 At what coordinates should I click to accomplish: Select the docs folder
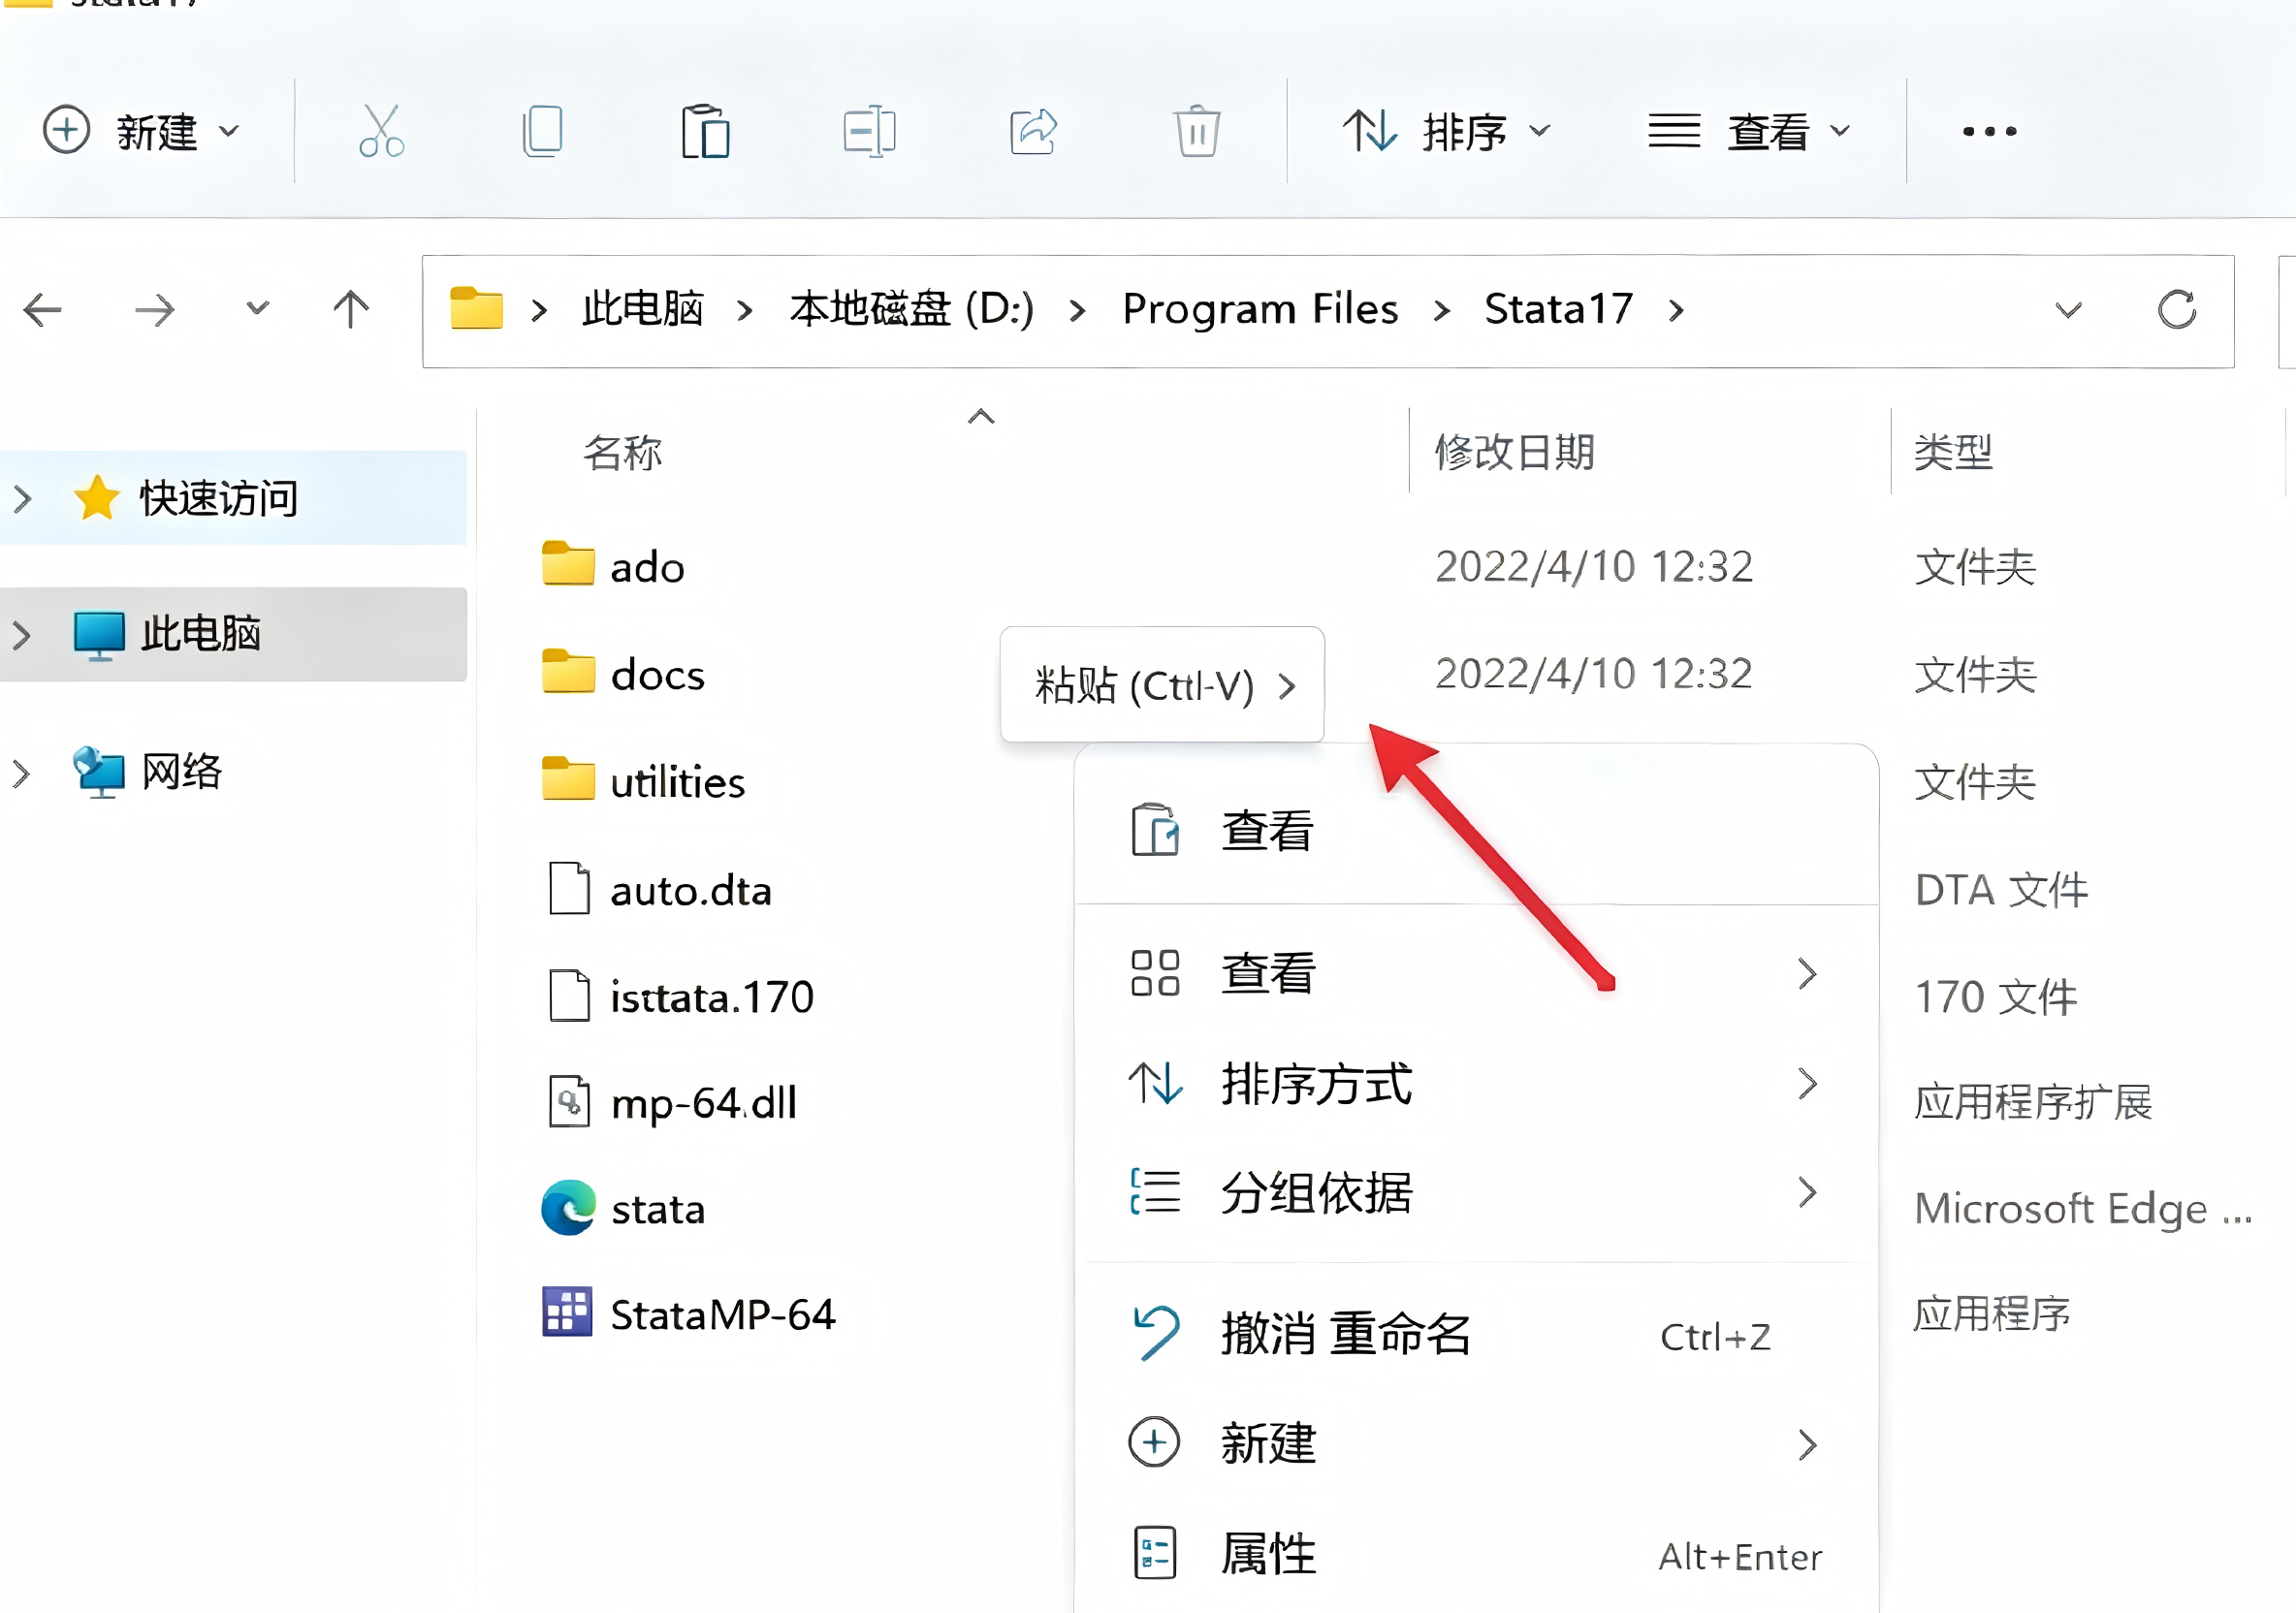coord(623,675)
